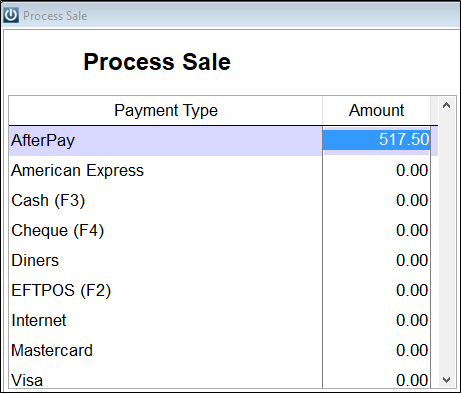Click the EFTPOS (F2) amount cell

tap(376, 290)
